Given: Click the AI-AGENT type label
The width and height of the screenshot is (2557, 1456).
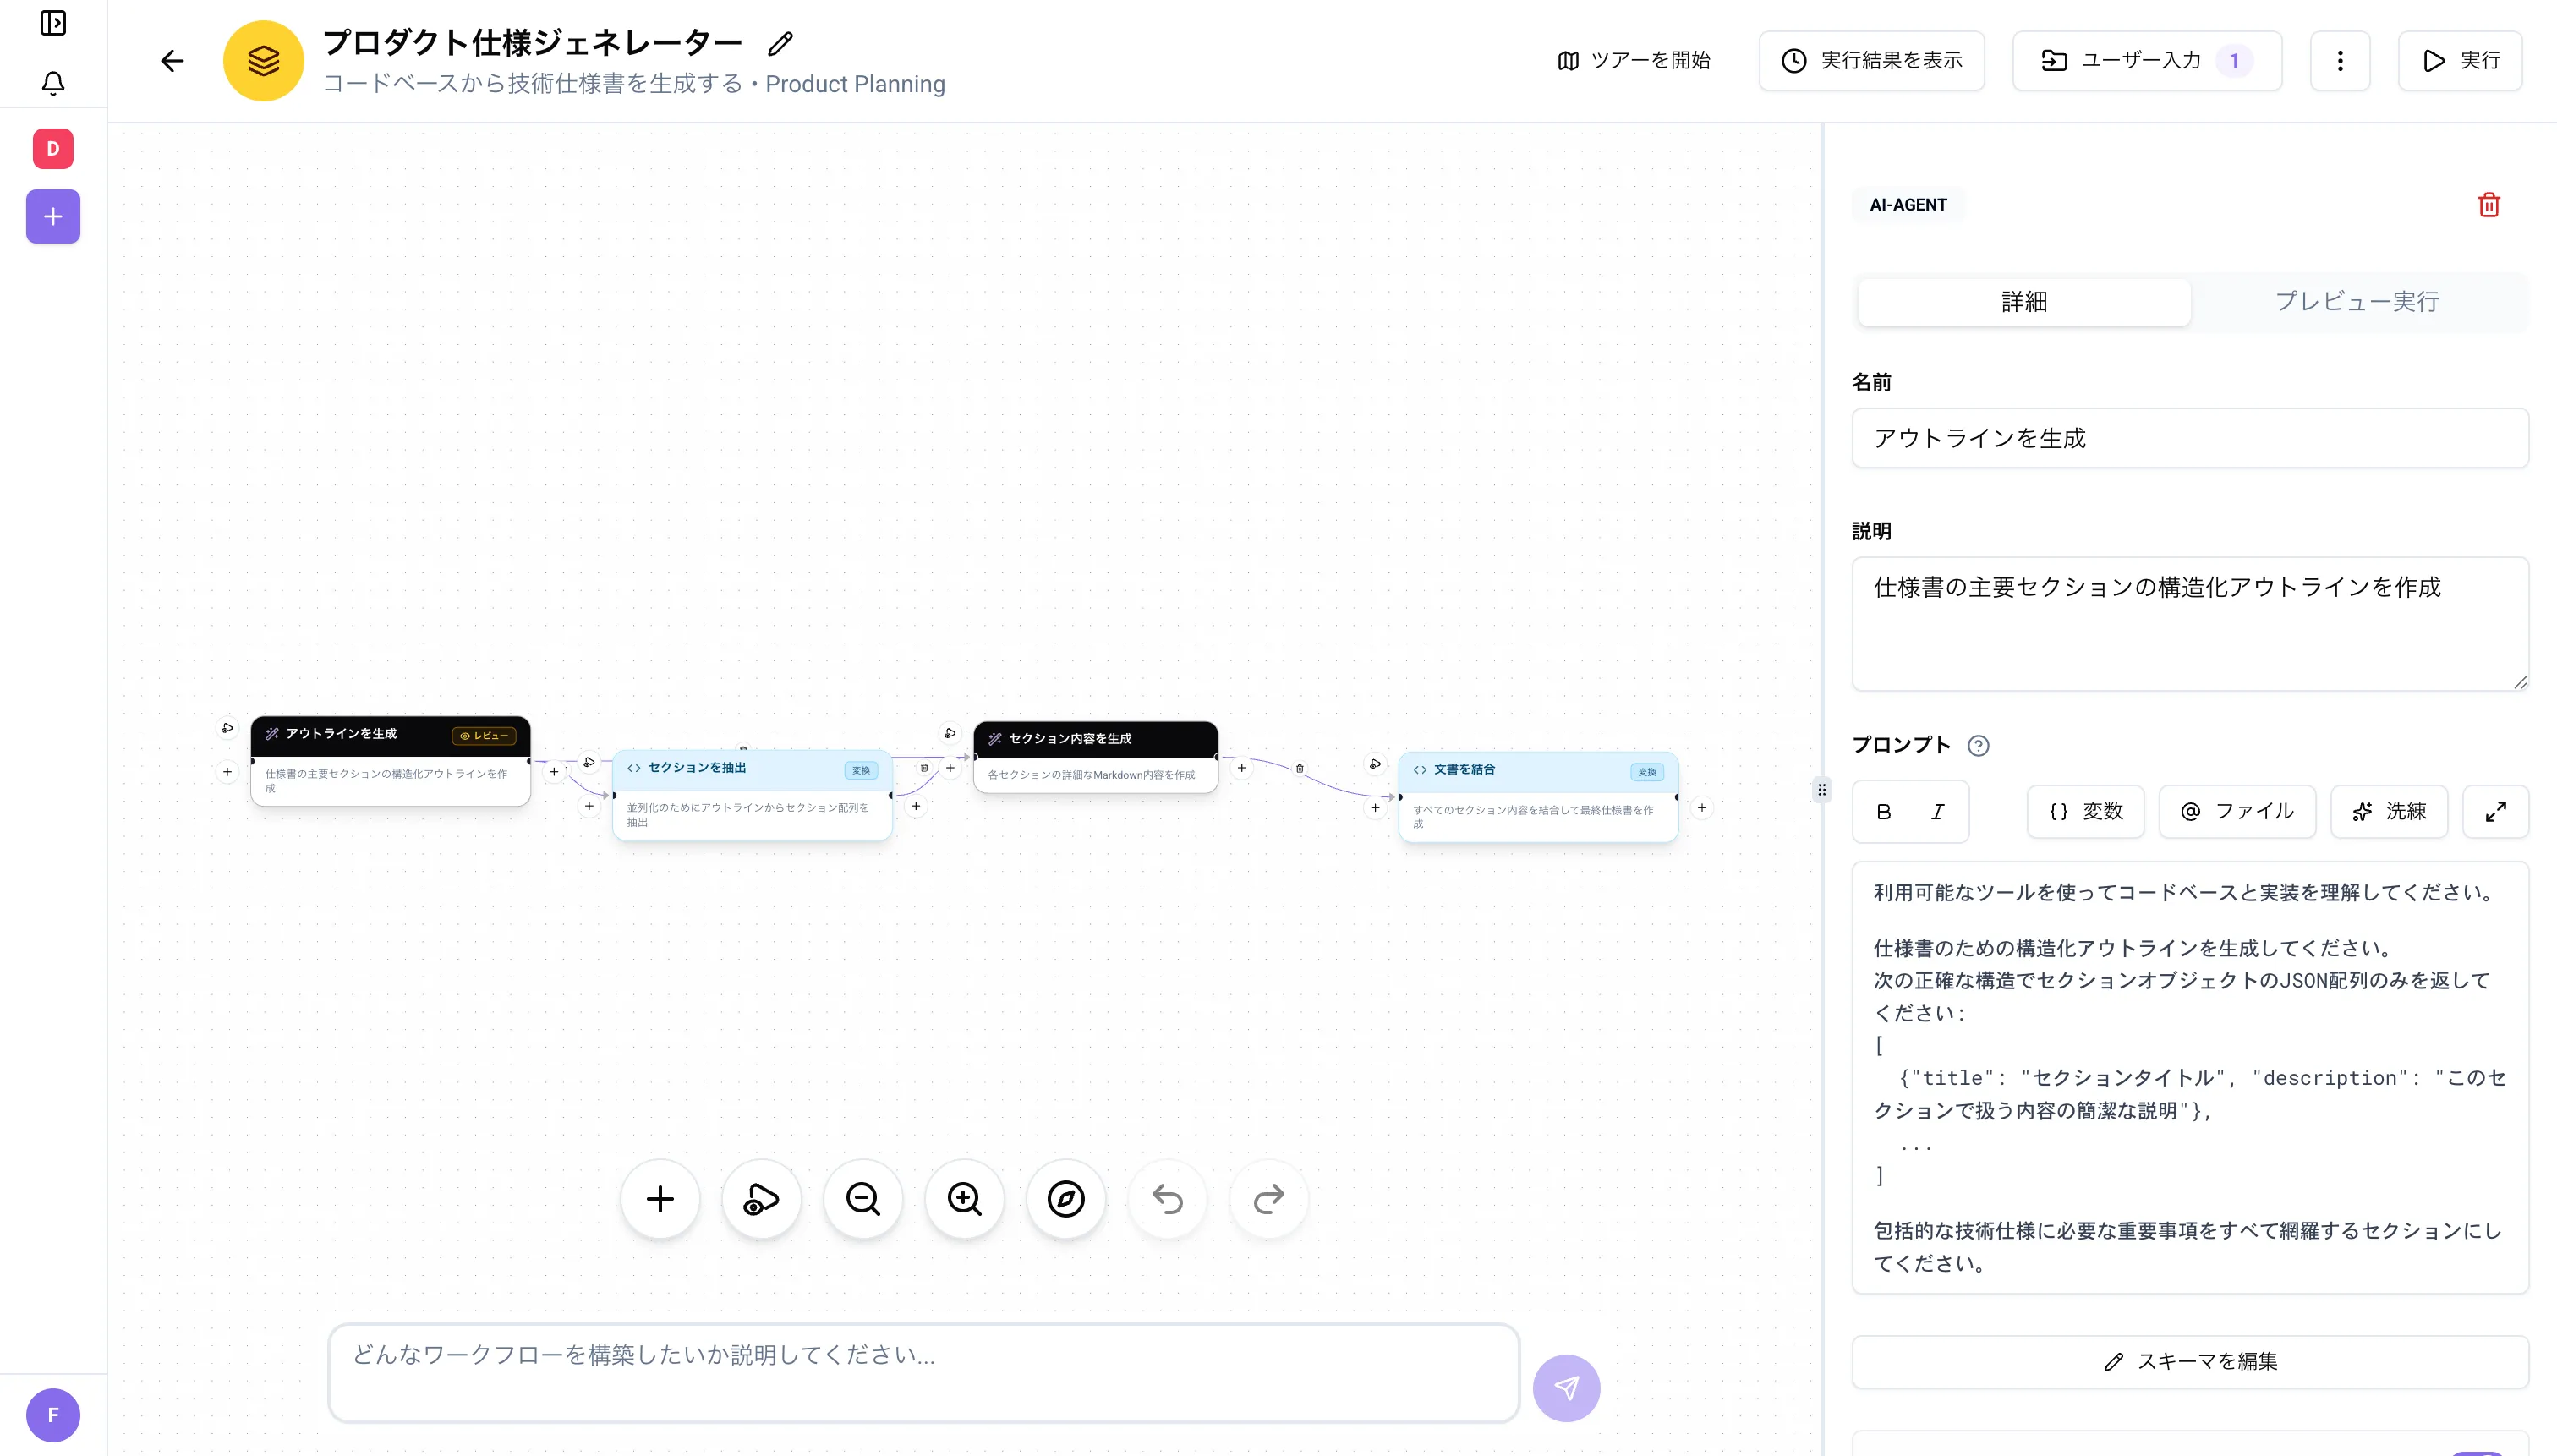Looking at the screenshot, I should tap(1908, 205).
